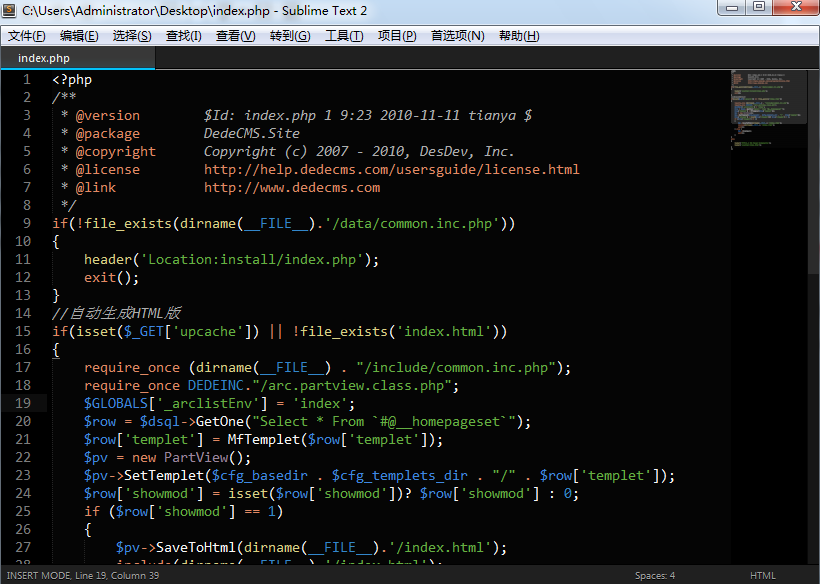Click line number 1 in gutter
The height and width of the screenshot is (584, 820).
pos(27,79)
